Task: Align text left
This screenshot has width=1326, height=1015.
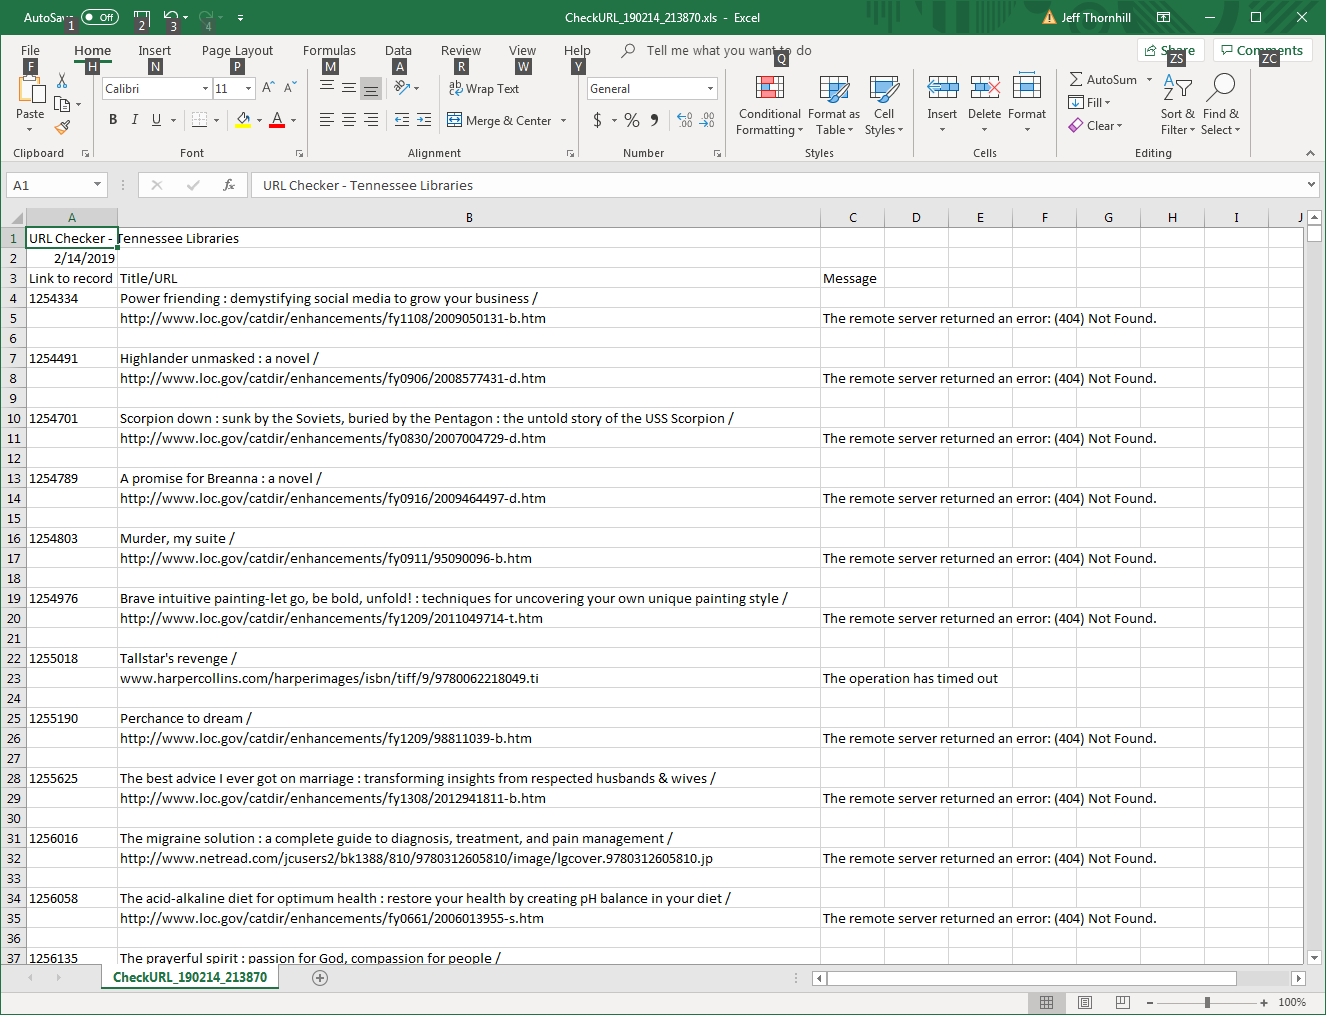Action: (x=327, y=120)
